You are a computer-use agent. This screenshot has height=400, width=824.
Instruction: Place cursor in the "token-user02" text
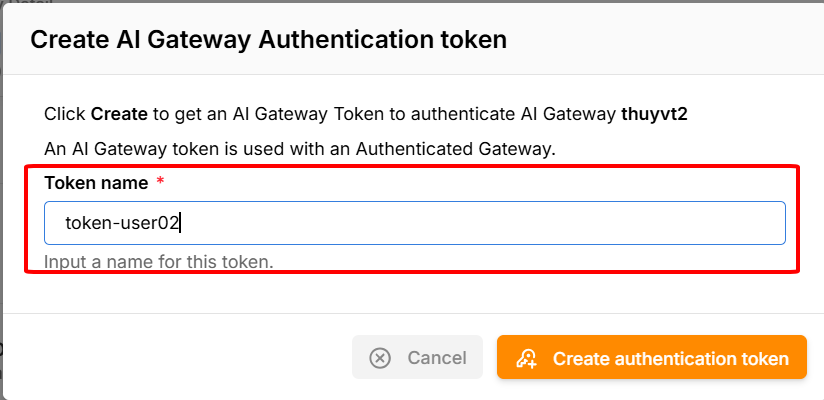pos(121,223)
